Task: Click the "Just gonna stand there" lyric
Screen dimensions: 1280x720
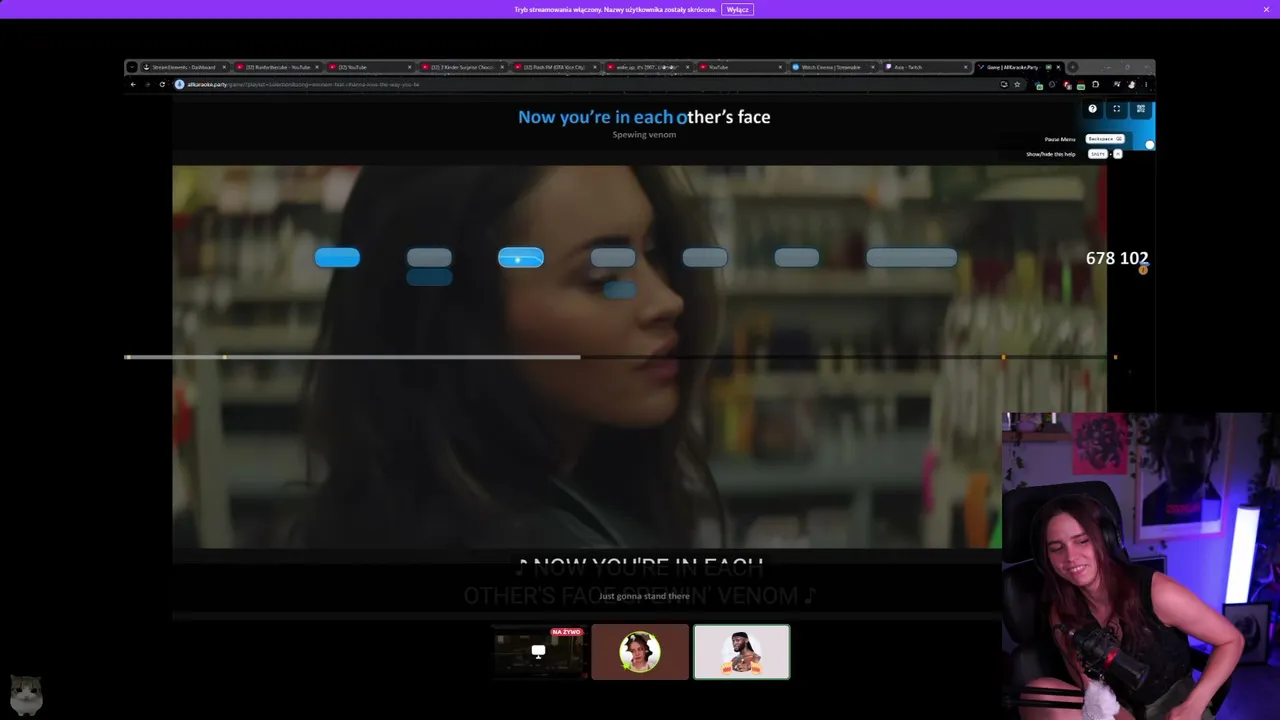Action: click(644, 596)
